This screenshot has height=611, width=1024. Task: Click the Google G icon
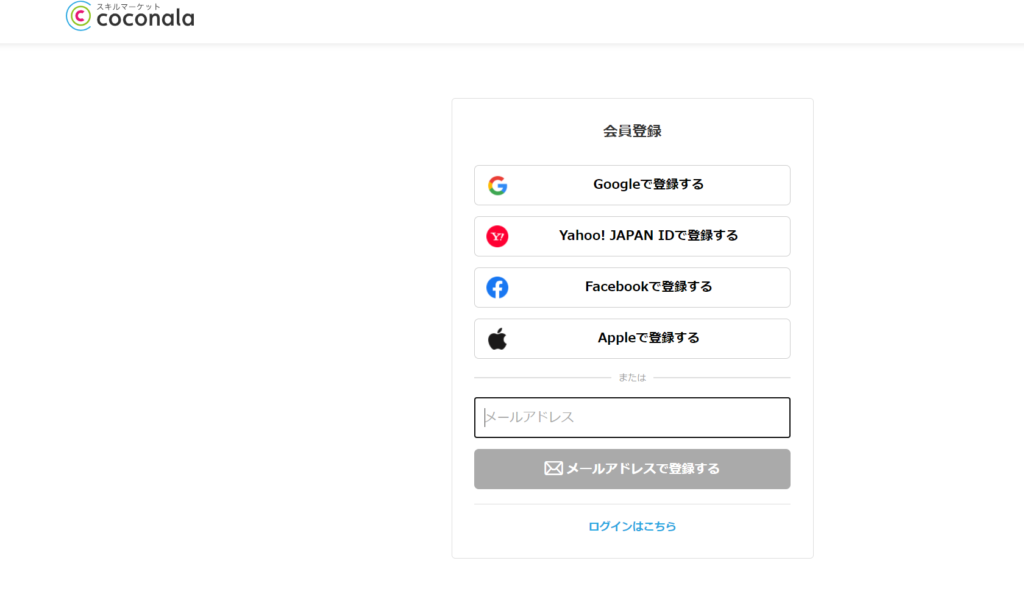(498, 185)
